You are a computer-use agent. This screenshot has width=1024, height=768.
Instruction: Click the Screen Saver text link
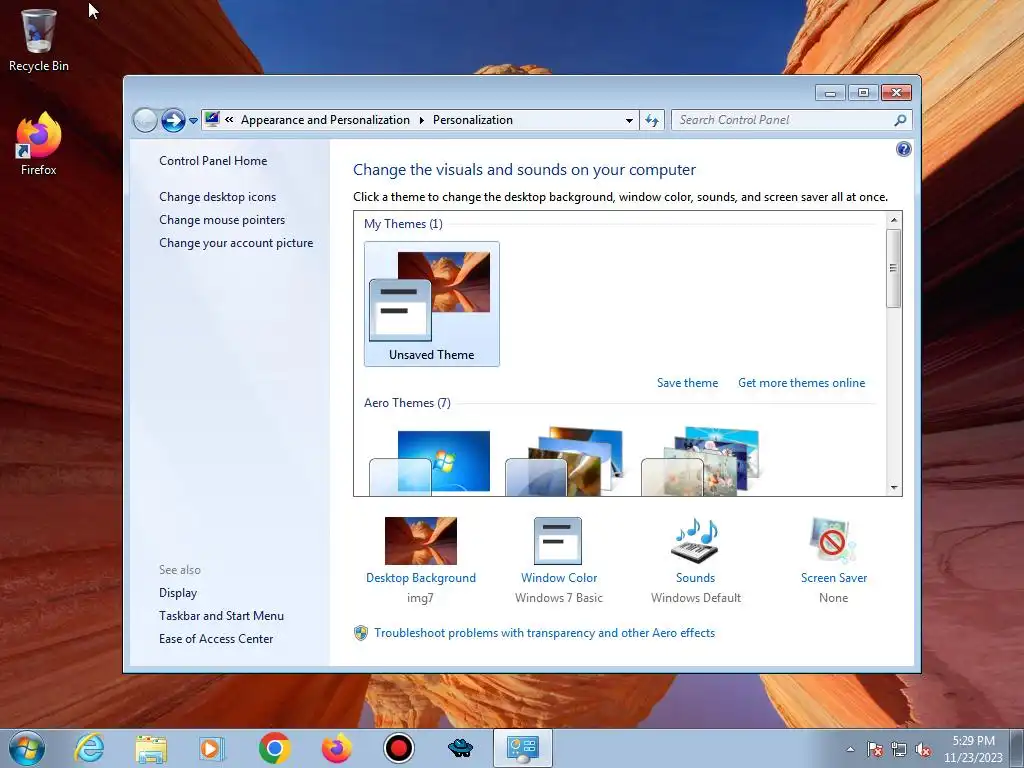834,577
